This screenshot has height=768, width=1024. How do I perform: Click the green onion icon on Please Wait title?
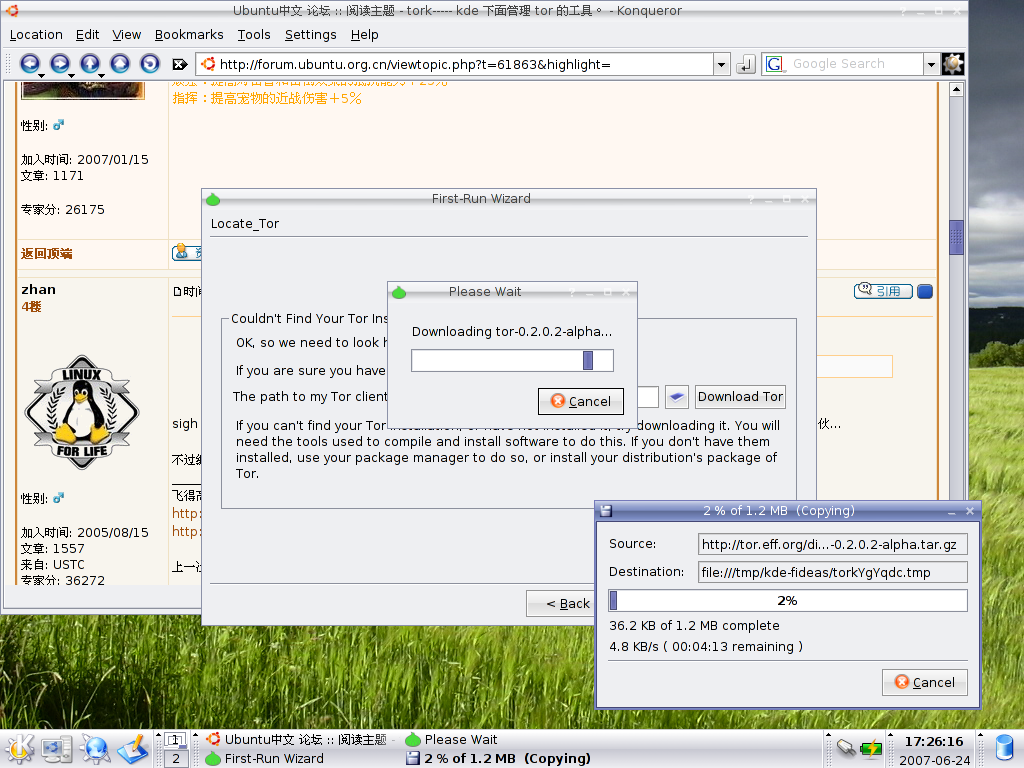coord(399,292)
